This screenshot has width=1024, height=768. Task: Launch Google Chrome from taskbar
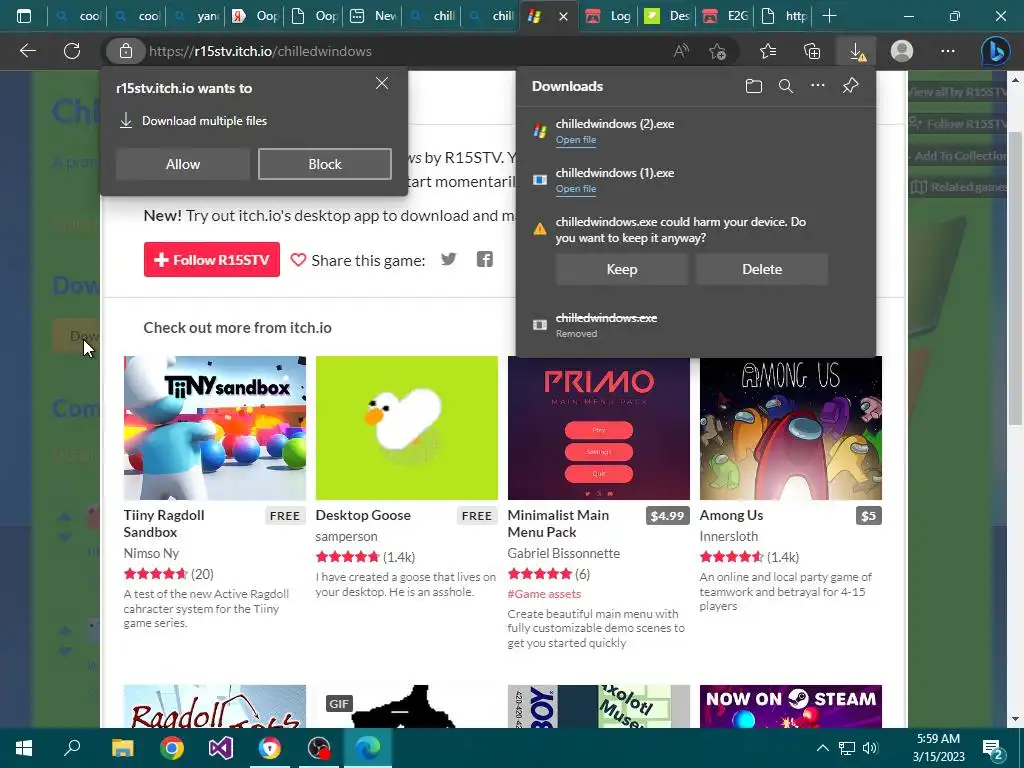click(172, 748)
